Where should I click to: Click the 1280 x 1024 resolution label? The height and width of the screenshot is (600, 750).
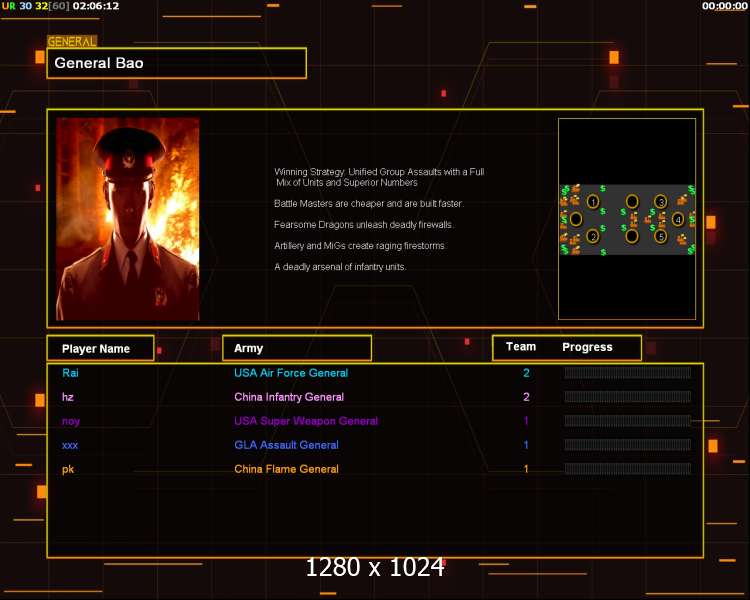click(x=375, y=567)
